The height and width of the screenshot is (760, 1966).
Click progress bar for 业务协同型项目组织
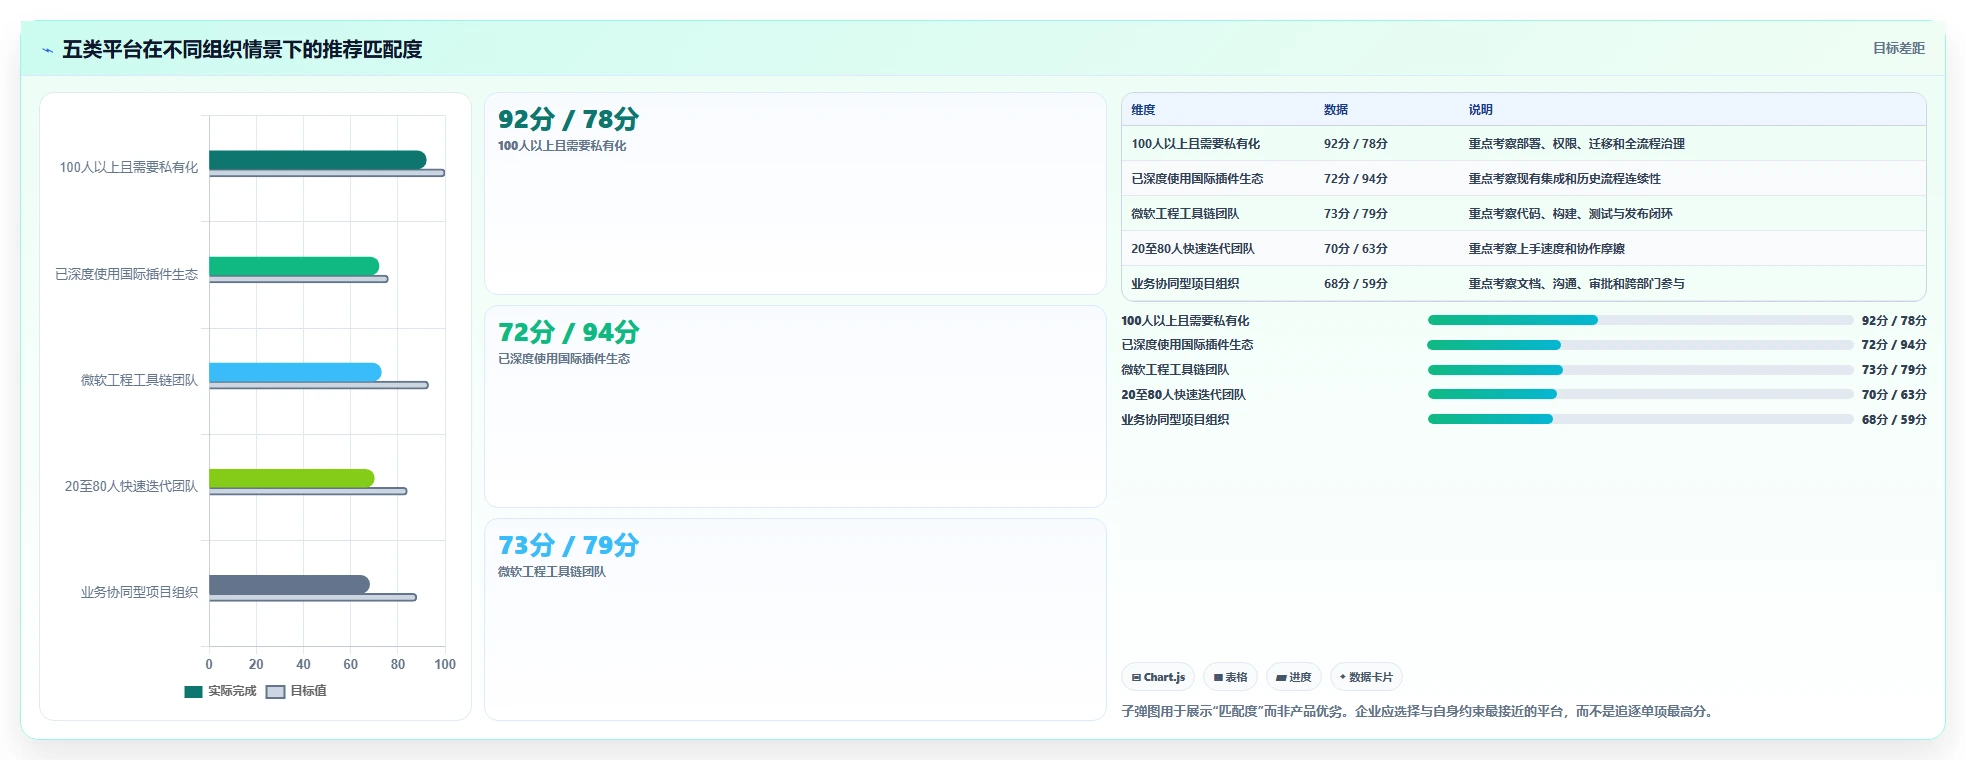click(x=1640, y=420)
